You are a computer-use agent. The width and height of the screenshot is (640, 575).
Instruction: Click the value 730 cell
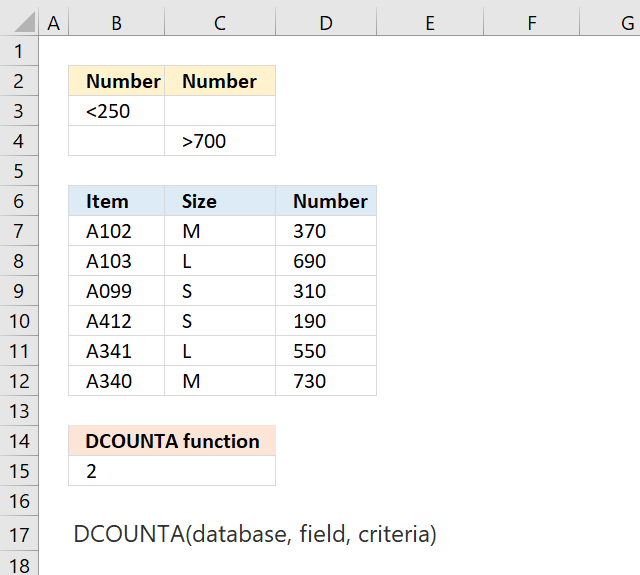coord(326,381)
